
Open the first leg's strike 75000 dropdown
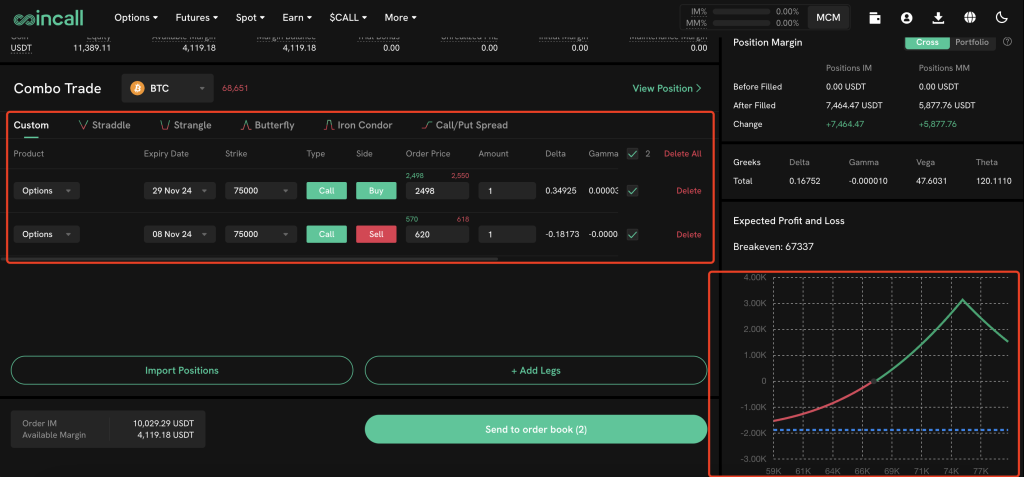pyautogui.click(x=260, y=191)
